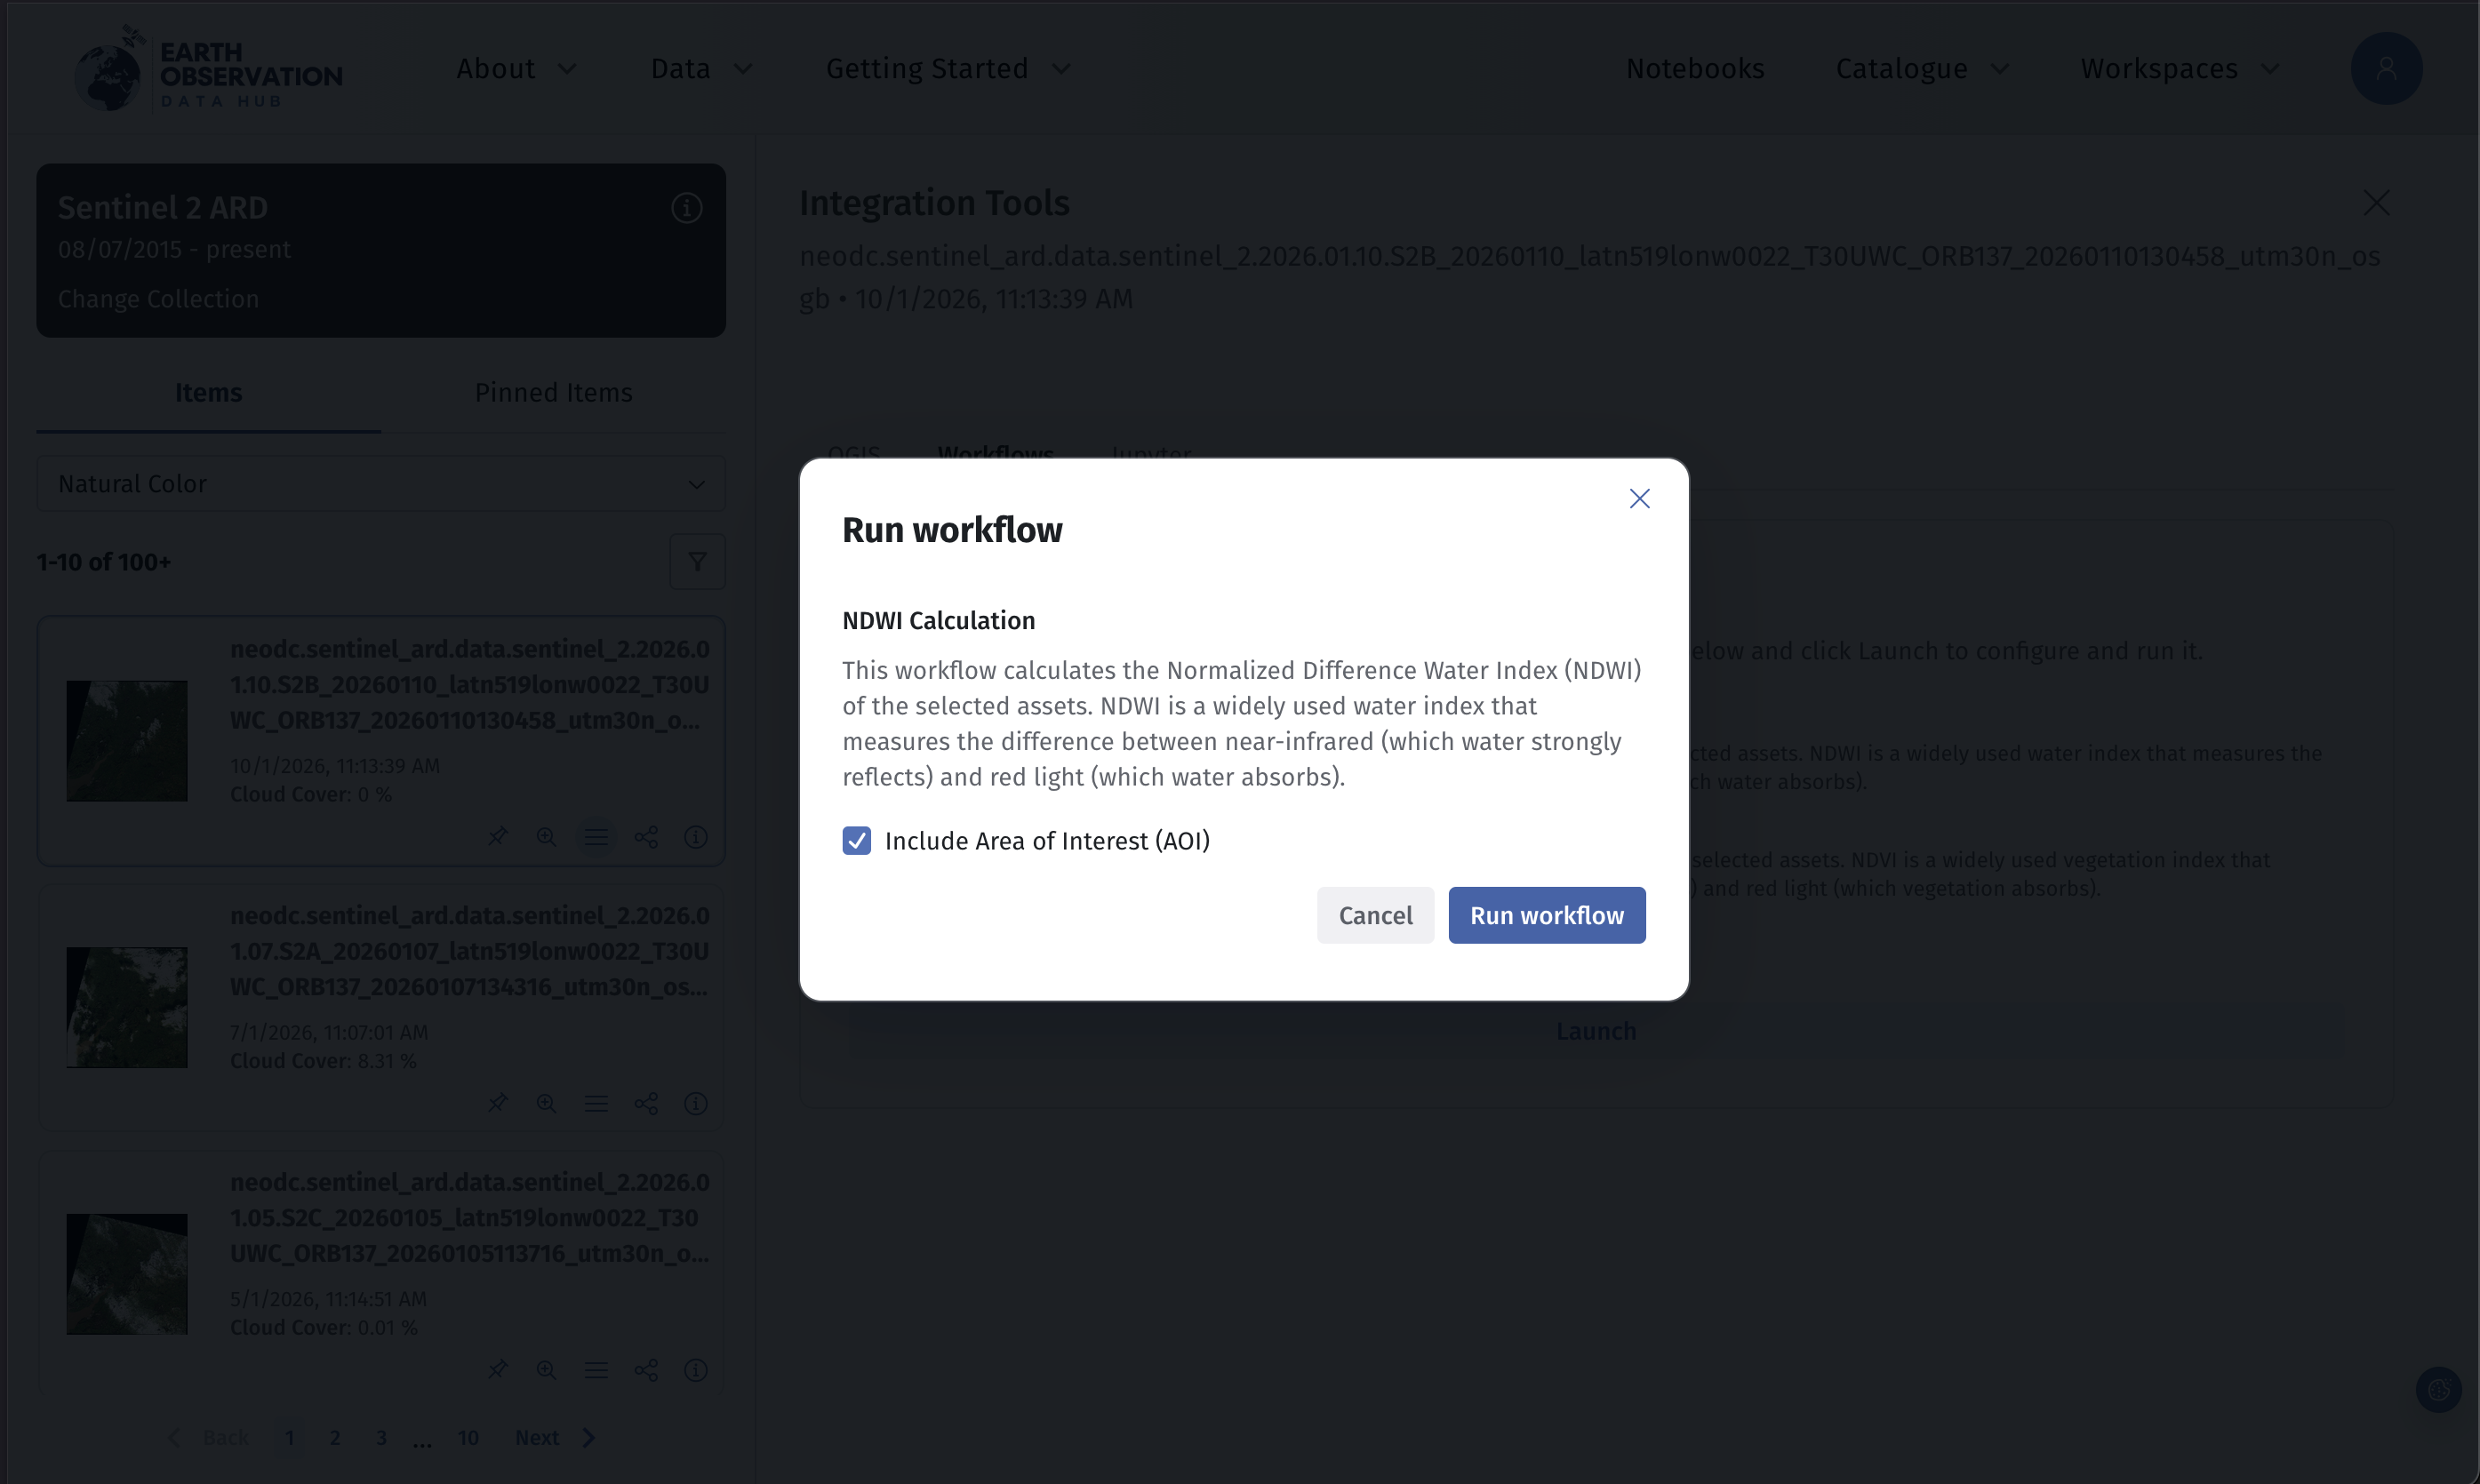This screenshot has width=2480, height=1484.
Task: Uncheck Include Area of Interest checkbox
Action: click(856, 841)
